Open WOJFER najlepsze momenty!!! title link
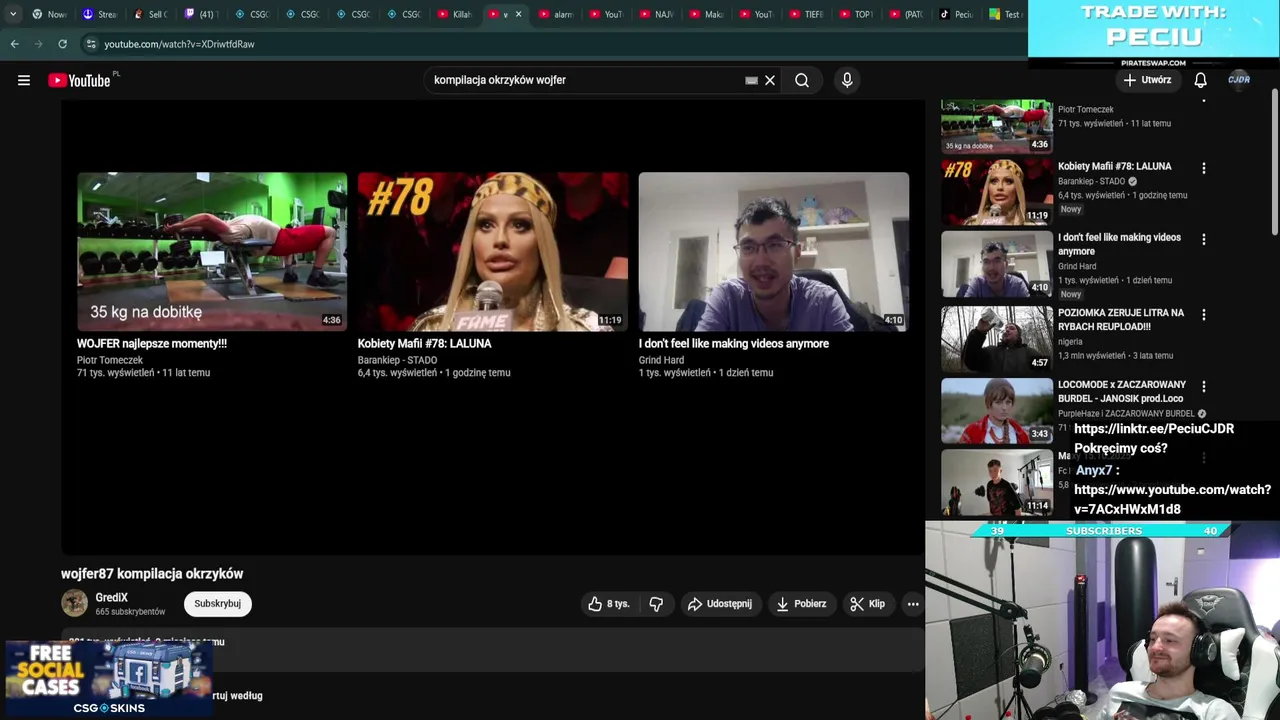The width and height of the screenshot is (1280, 720). 152,343
